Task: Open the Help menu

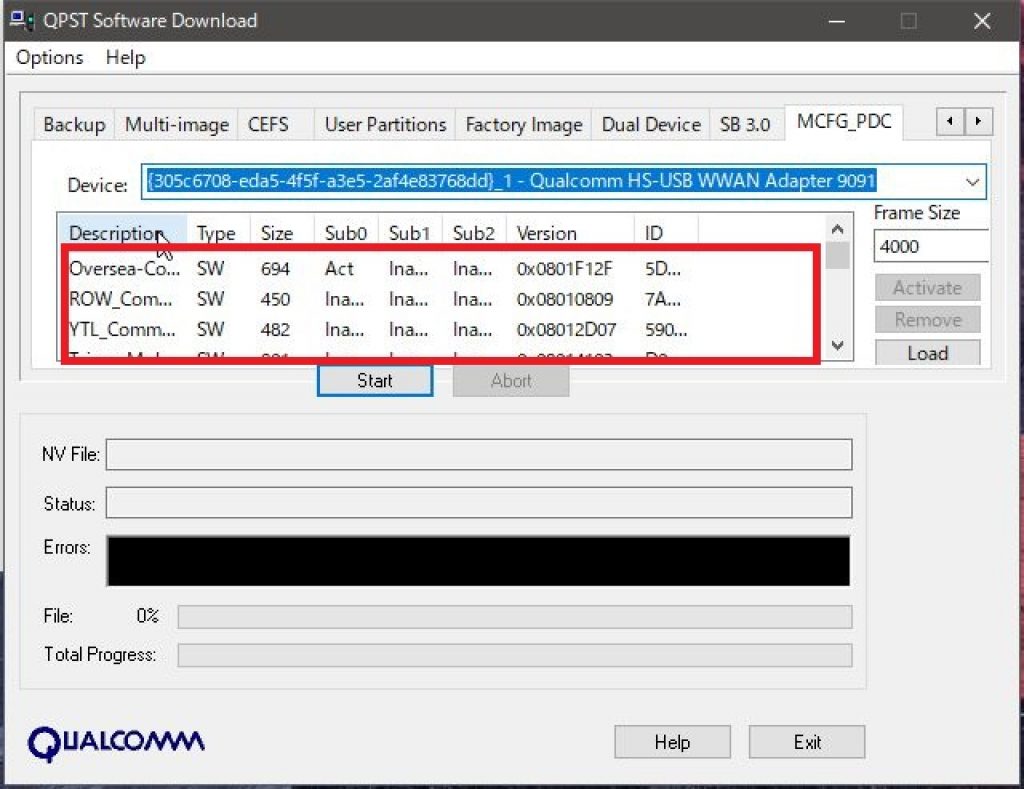Action: pyautogui.click(x=125, y=58)
